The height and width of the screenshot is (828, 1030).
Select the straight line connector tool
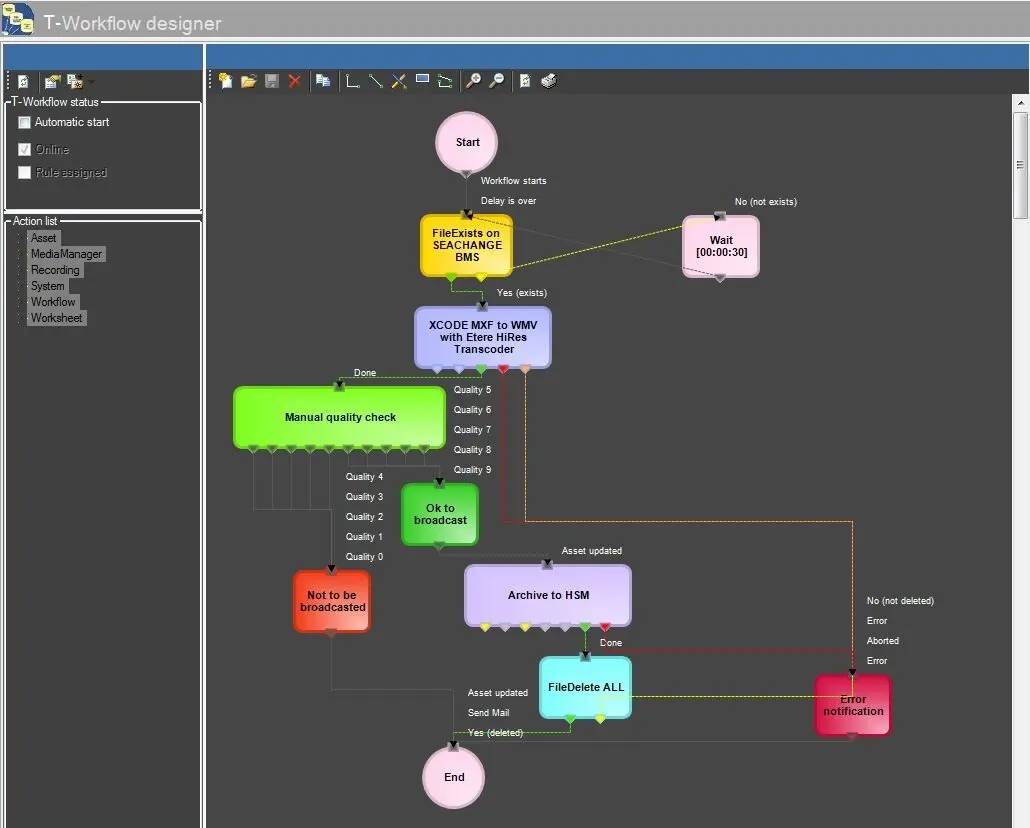(x=376, y=81)
